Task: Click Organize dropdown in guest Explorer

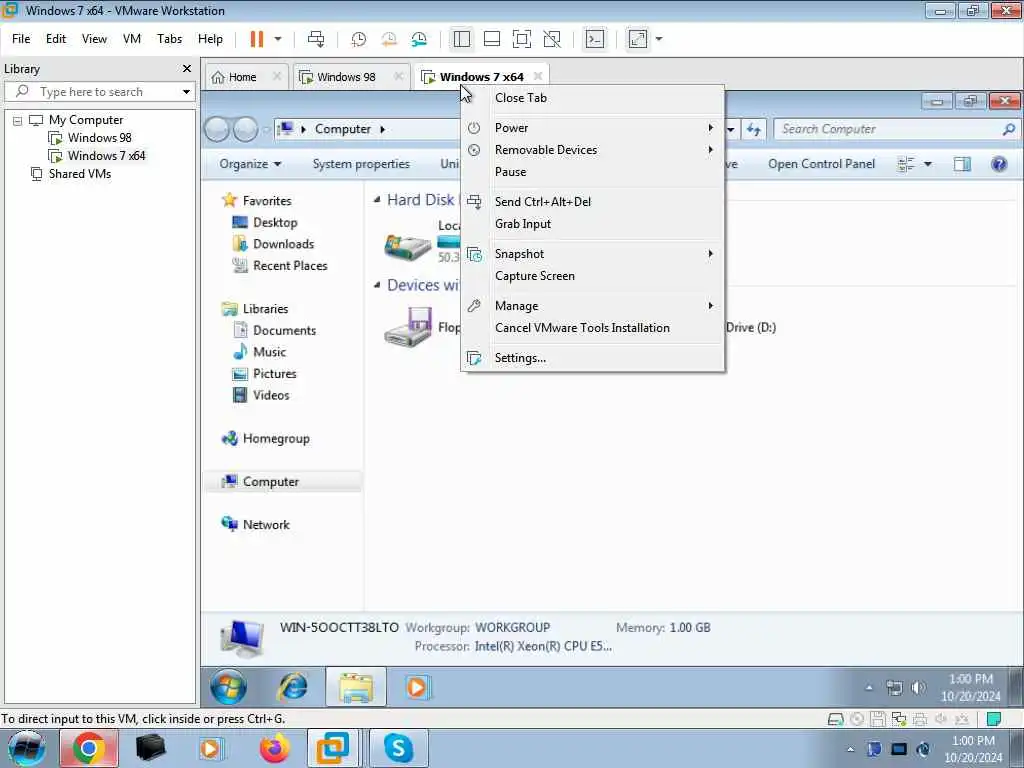Action: coord(250,164)
